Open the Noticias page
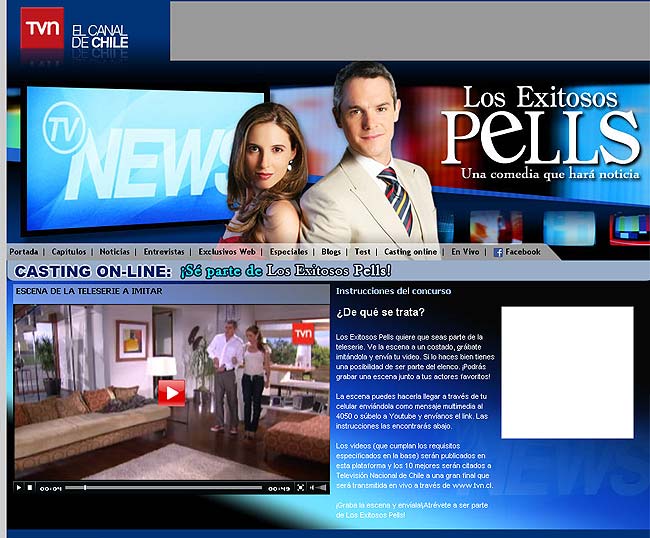Screen dimensions: 650x538 point(115,252)
